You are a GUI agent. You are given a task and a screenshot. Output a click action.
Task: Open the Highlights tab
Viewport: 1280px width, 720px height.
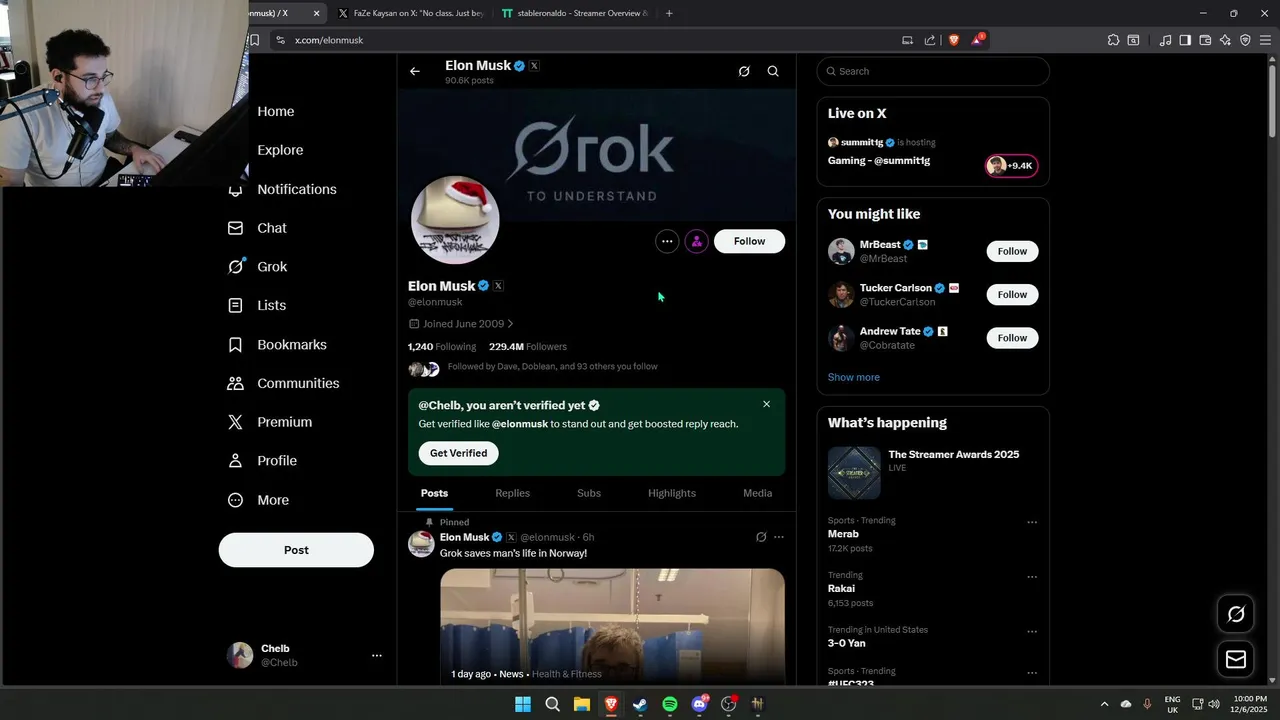coord(672,493)
